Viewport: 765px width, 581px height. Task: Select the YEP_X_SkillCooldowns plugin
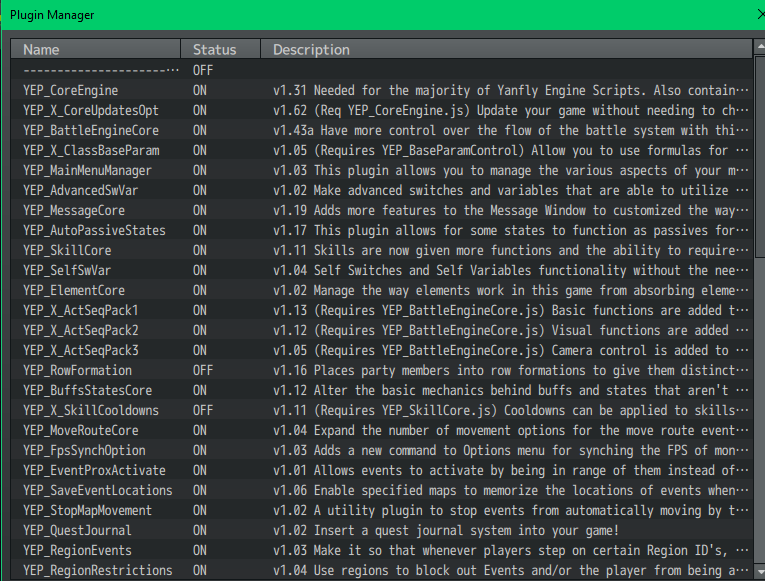pyautogui.click(x=382, y=410)
